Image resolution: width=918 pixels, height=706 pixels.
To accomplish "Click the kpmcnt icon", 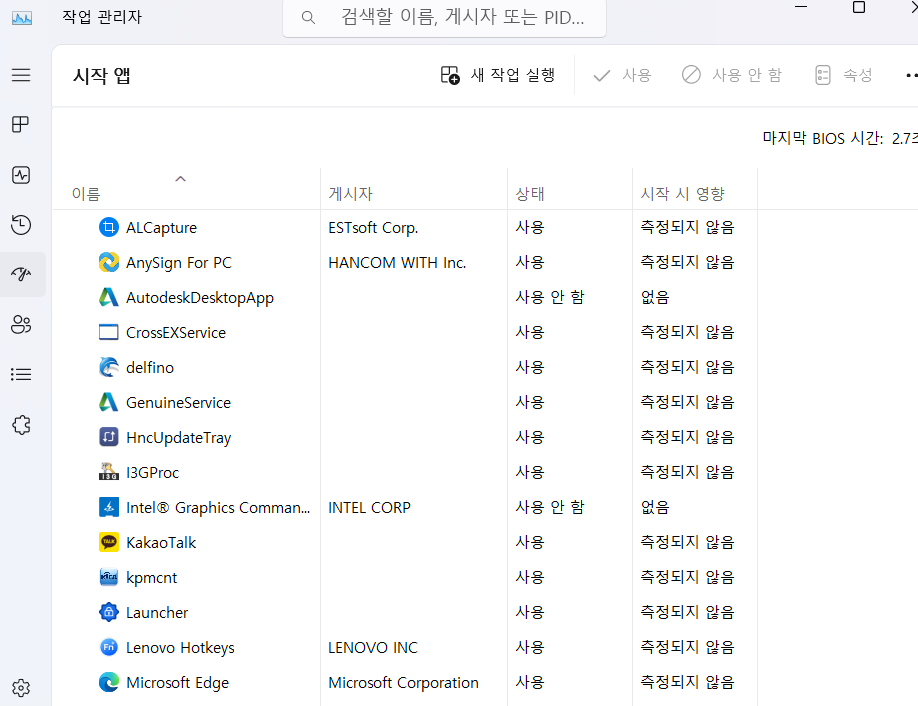I will coord(109,577).
